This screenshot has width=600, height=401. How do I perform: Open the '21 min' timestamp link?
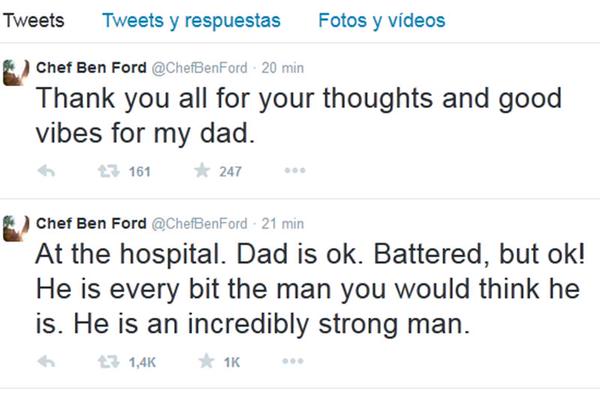(x=283, y=222)
